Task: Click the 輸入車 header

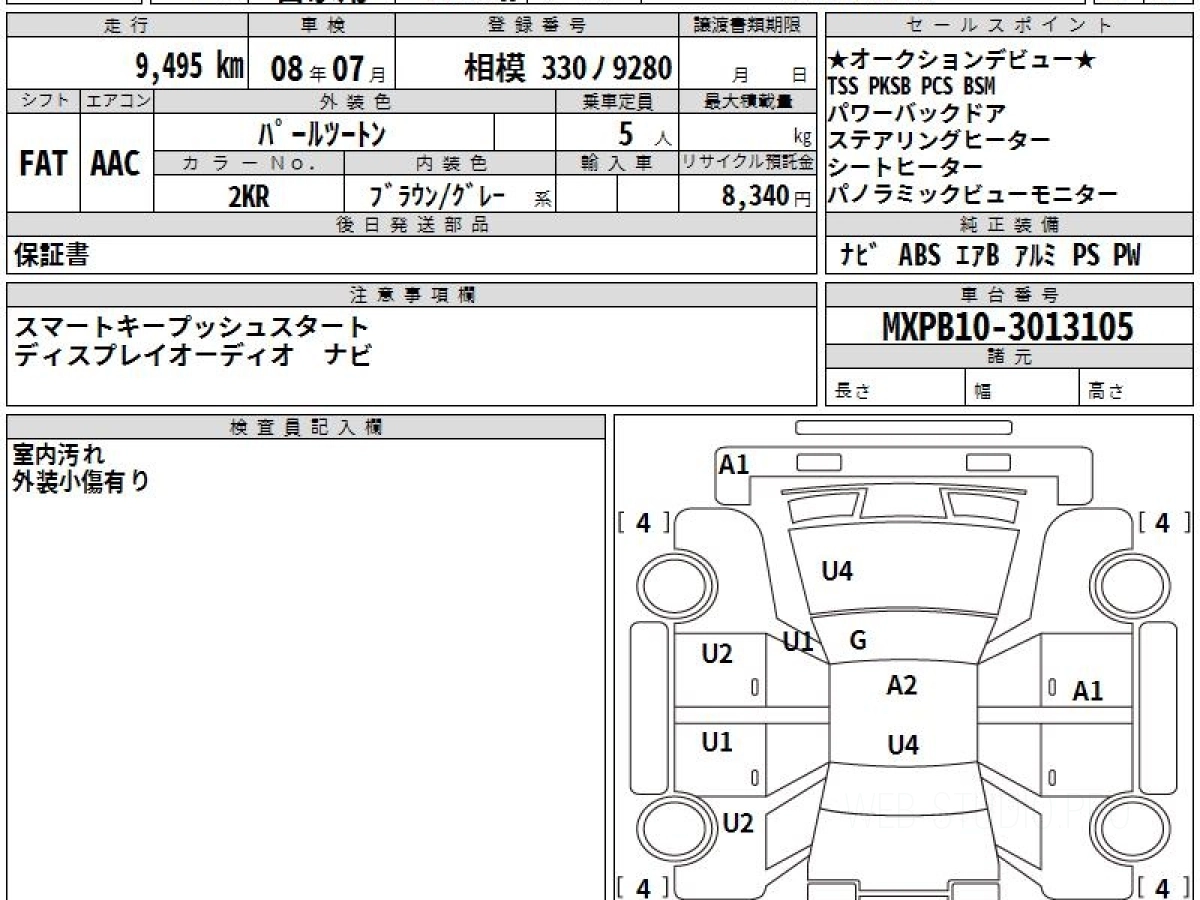Action: (x=617, y=163)
